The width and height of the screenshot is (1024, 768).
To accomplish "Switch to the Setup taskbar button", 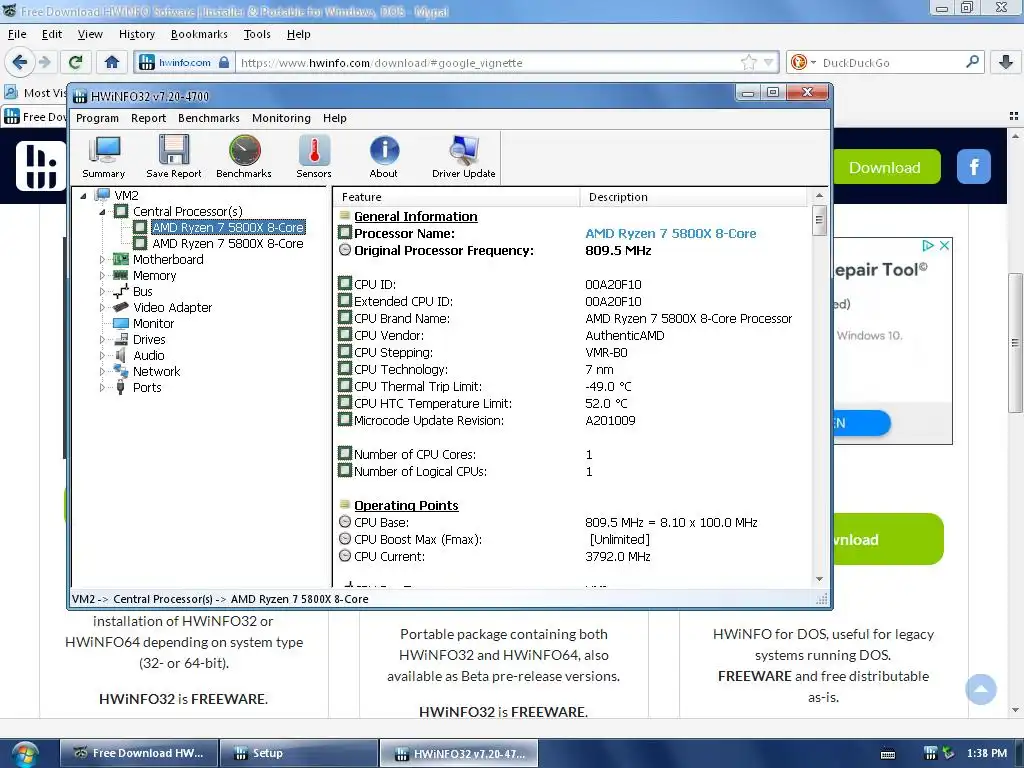I will tap(298, 753).
